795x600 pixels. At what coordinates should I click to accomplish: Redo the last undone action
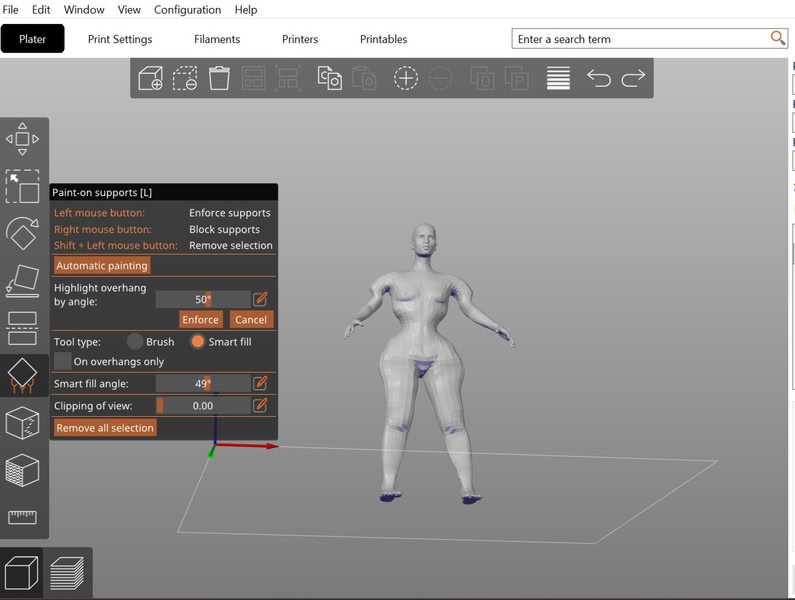click(x=633, y=79)
